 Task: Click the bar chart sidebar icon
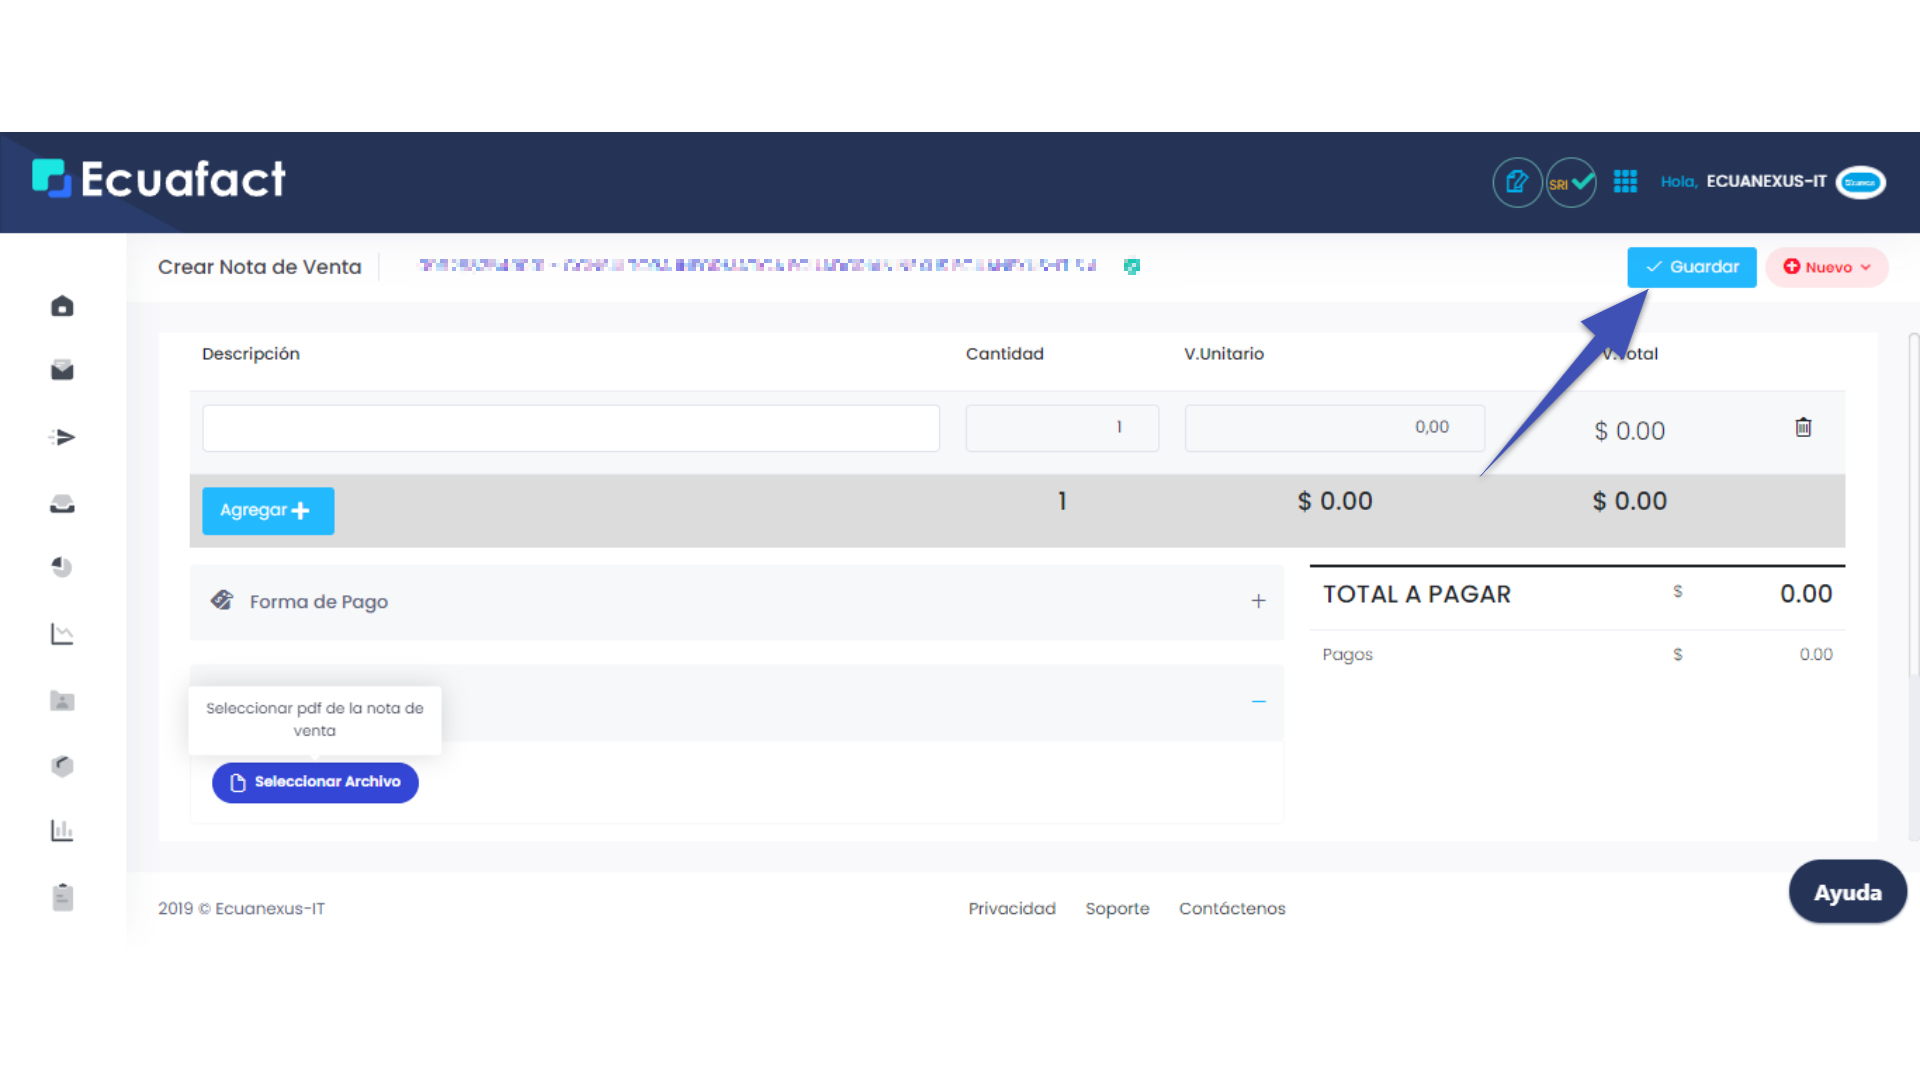pos(62,830)
